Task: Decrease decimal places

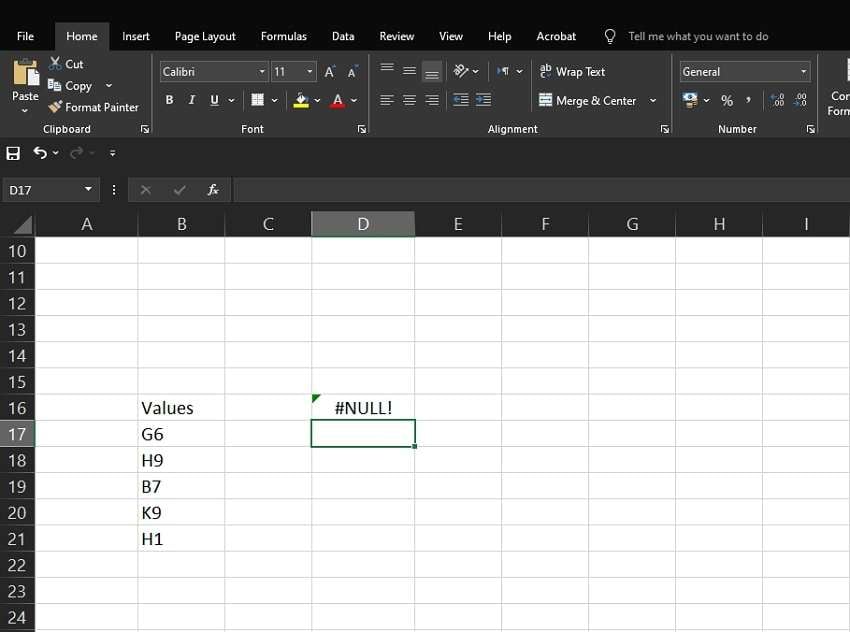Action: point(801,100)
